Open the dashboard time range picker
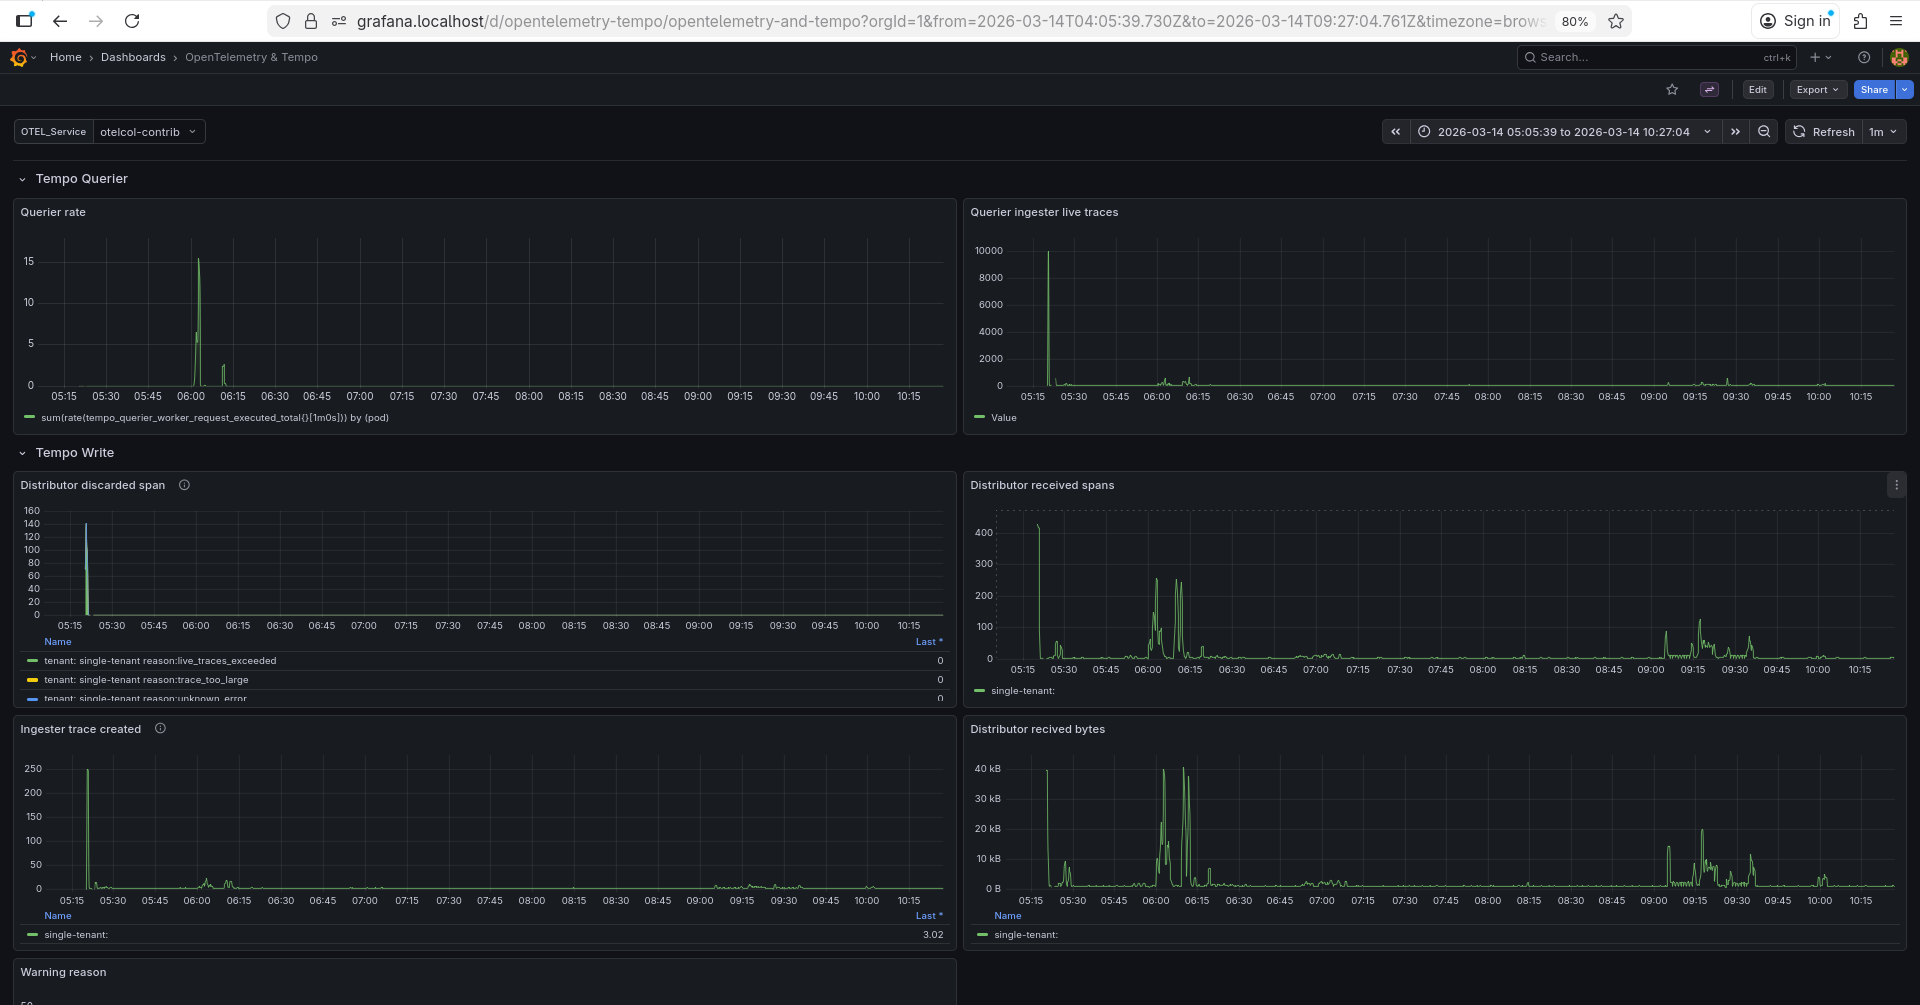The height and width of the screenshot is (1005, 1920). pyautogui.click(x=1565, y=132)
